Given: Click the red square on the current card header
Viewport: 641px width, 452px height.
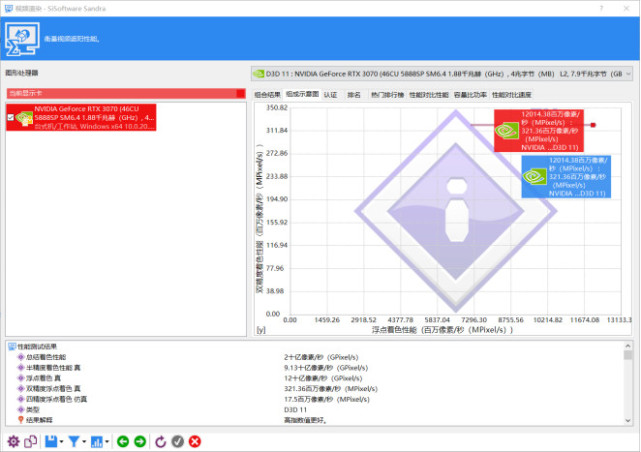Looking at the screenshot, I should click(x=240, y=93).
